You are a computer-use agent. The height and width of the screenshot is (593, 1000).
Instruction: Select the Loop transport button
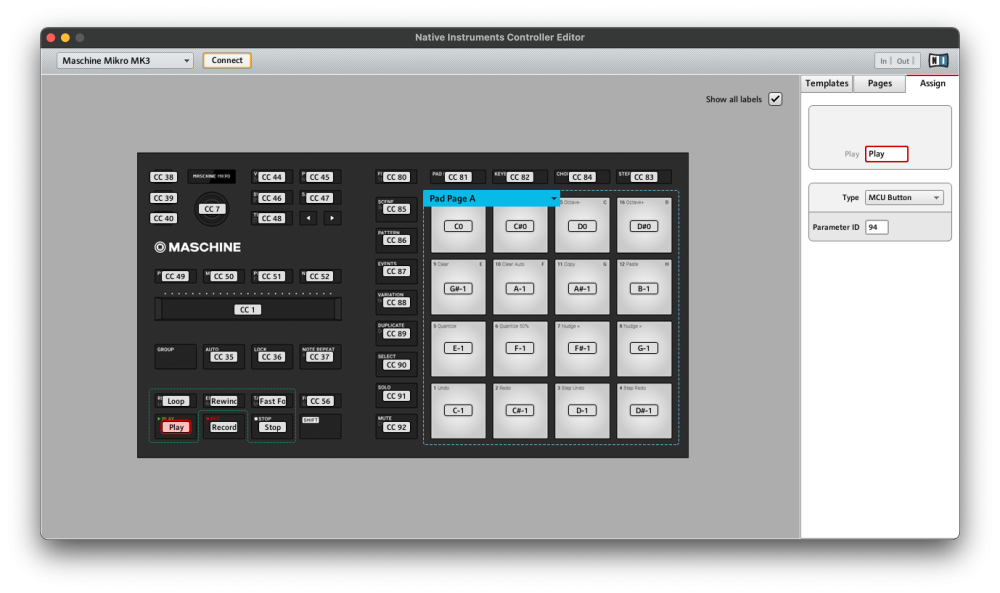(x=175, y=401)
